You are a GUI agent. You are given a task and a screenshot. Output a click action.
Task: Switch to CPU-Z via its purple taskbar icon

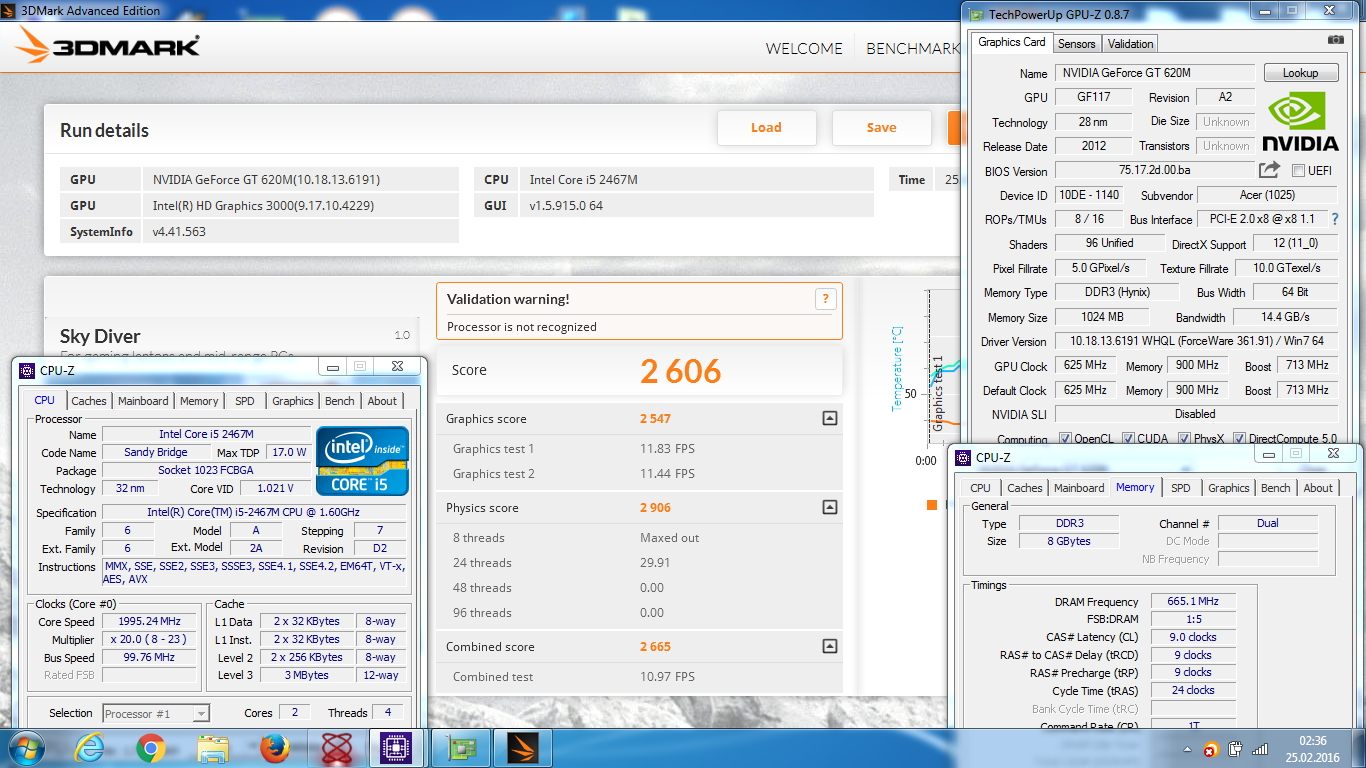coord(397,748)
